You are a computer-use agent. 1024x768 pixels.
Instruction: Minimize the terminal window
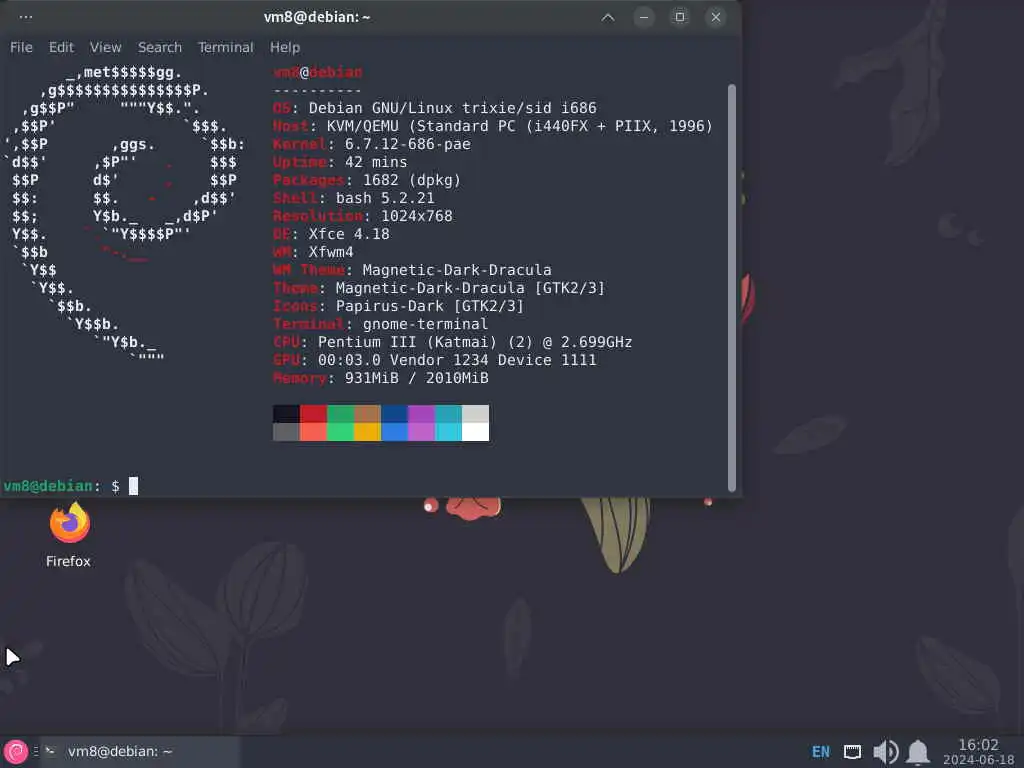pyautogui.click(x=643, y=17)
